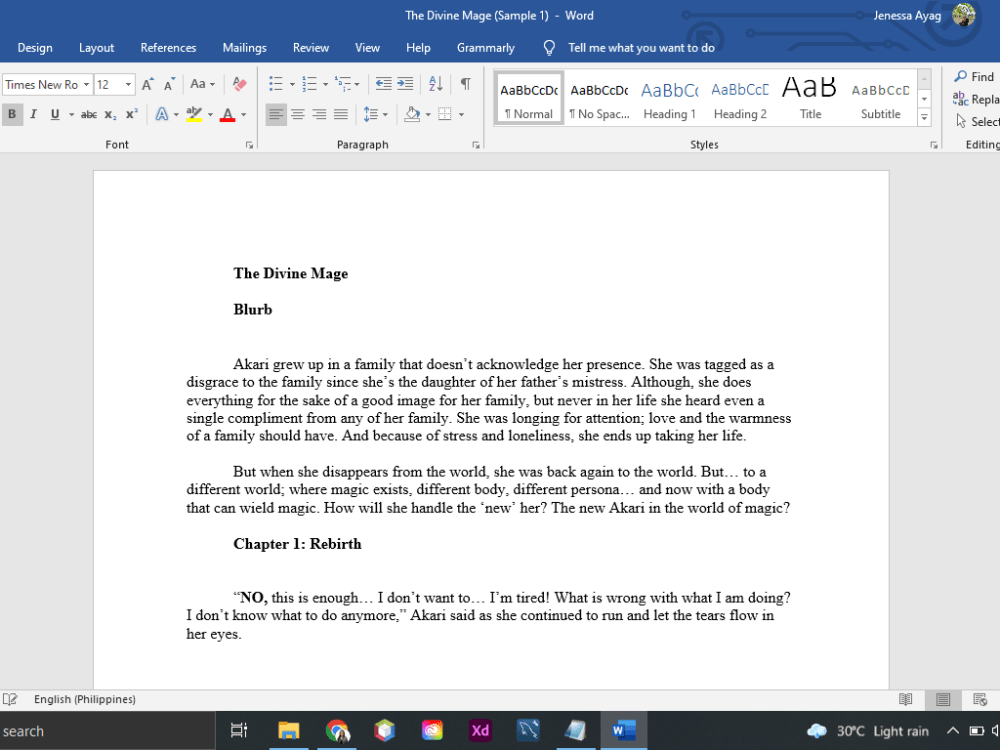1000x750 pixels.
Task: Open Paragraph dialog launcher
Action: pos(476,145)
